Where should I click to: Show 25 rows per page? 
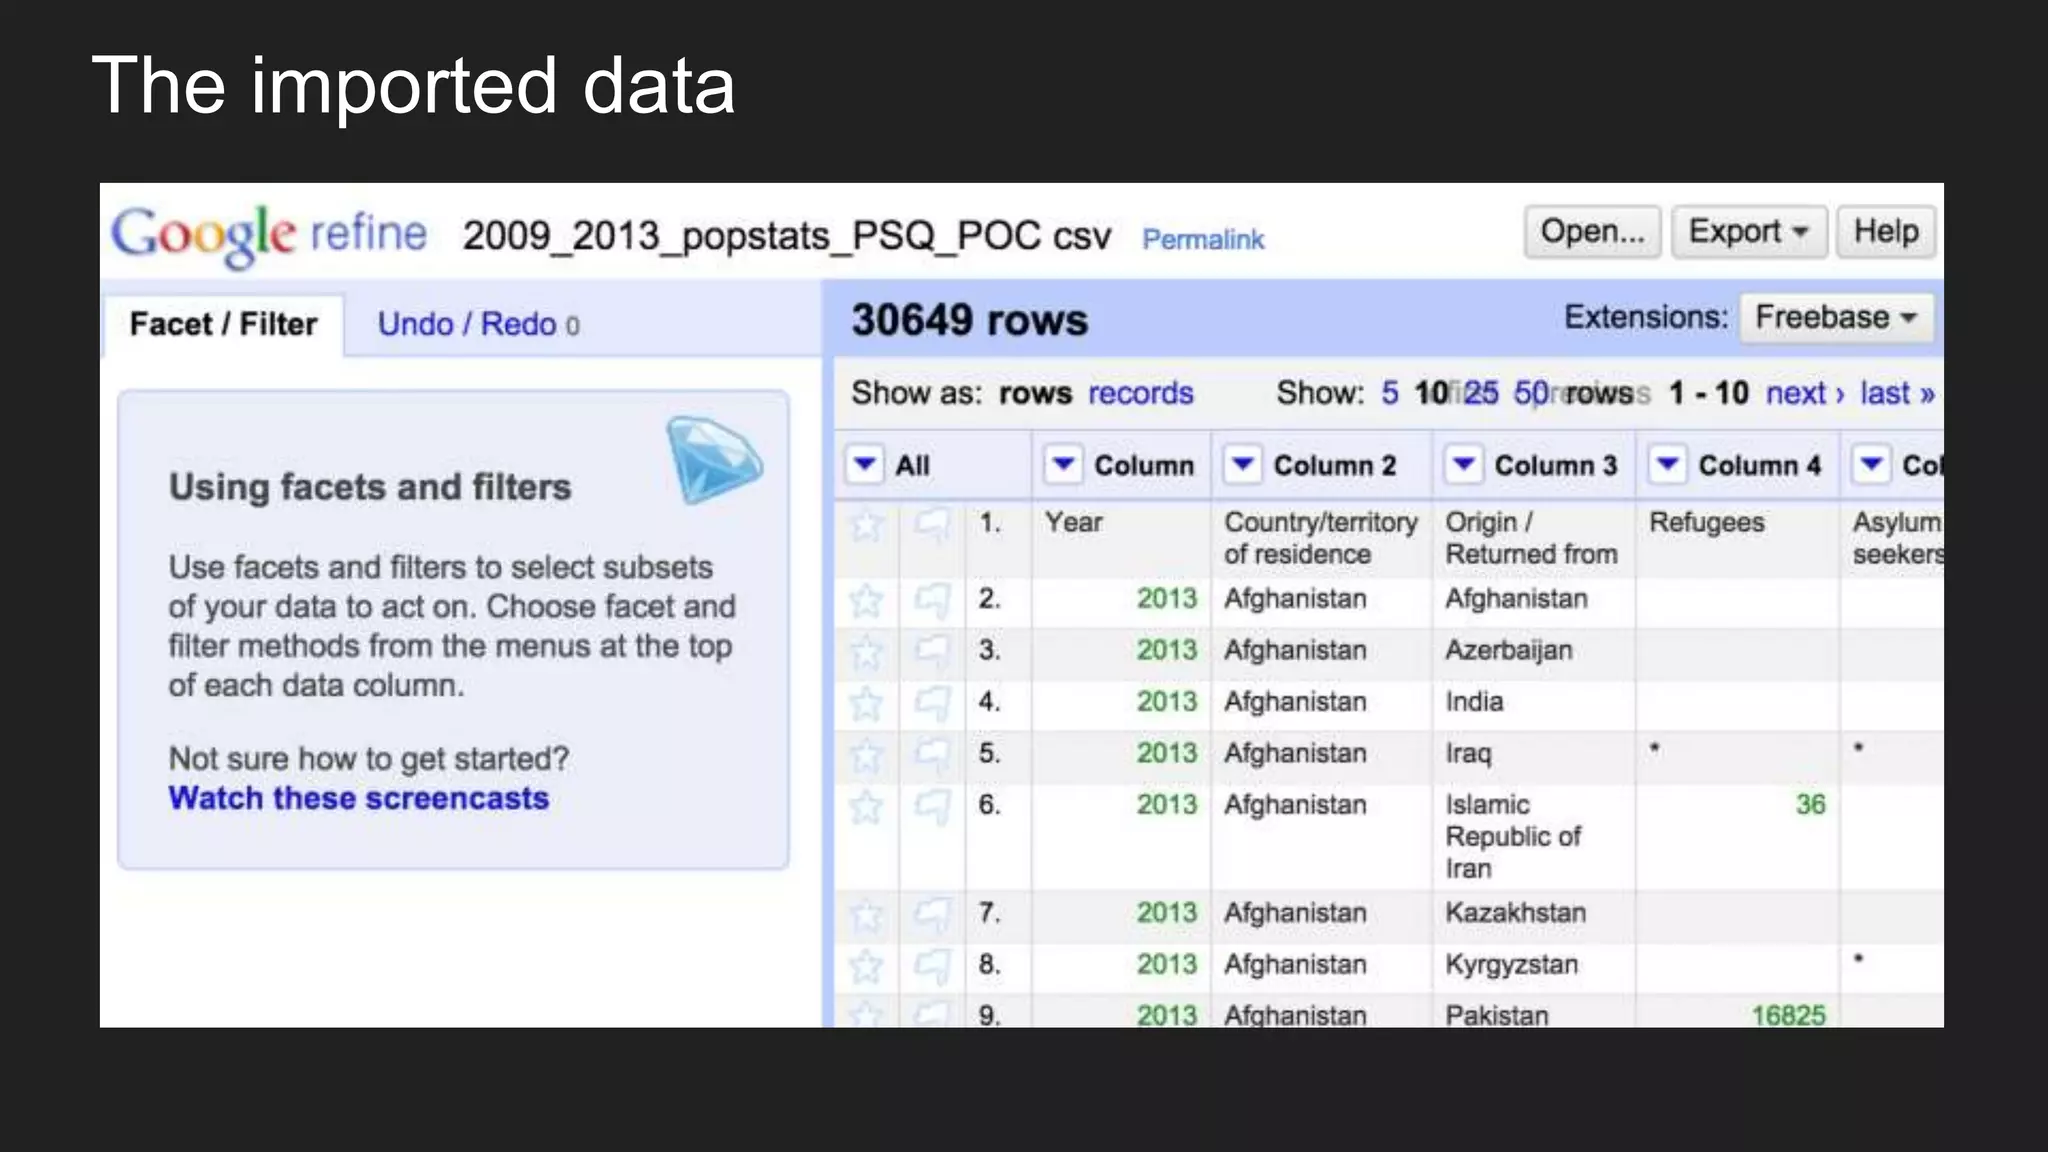[x=1481, y=393]
